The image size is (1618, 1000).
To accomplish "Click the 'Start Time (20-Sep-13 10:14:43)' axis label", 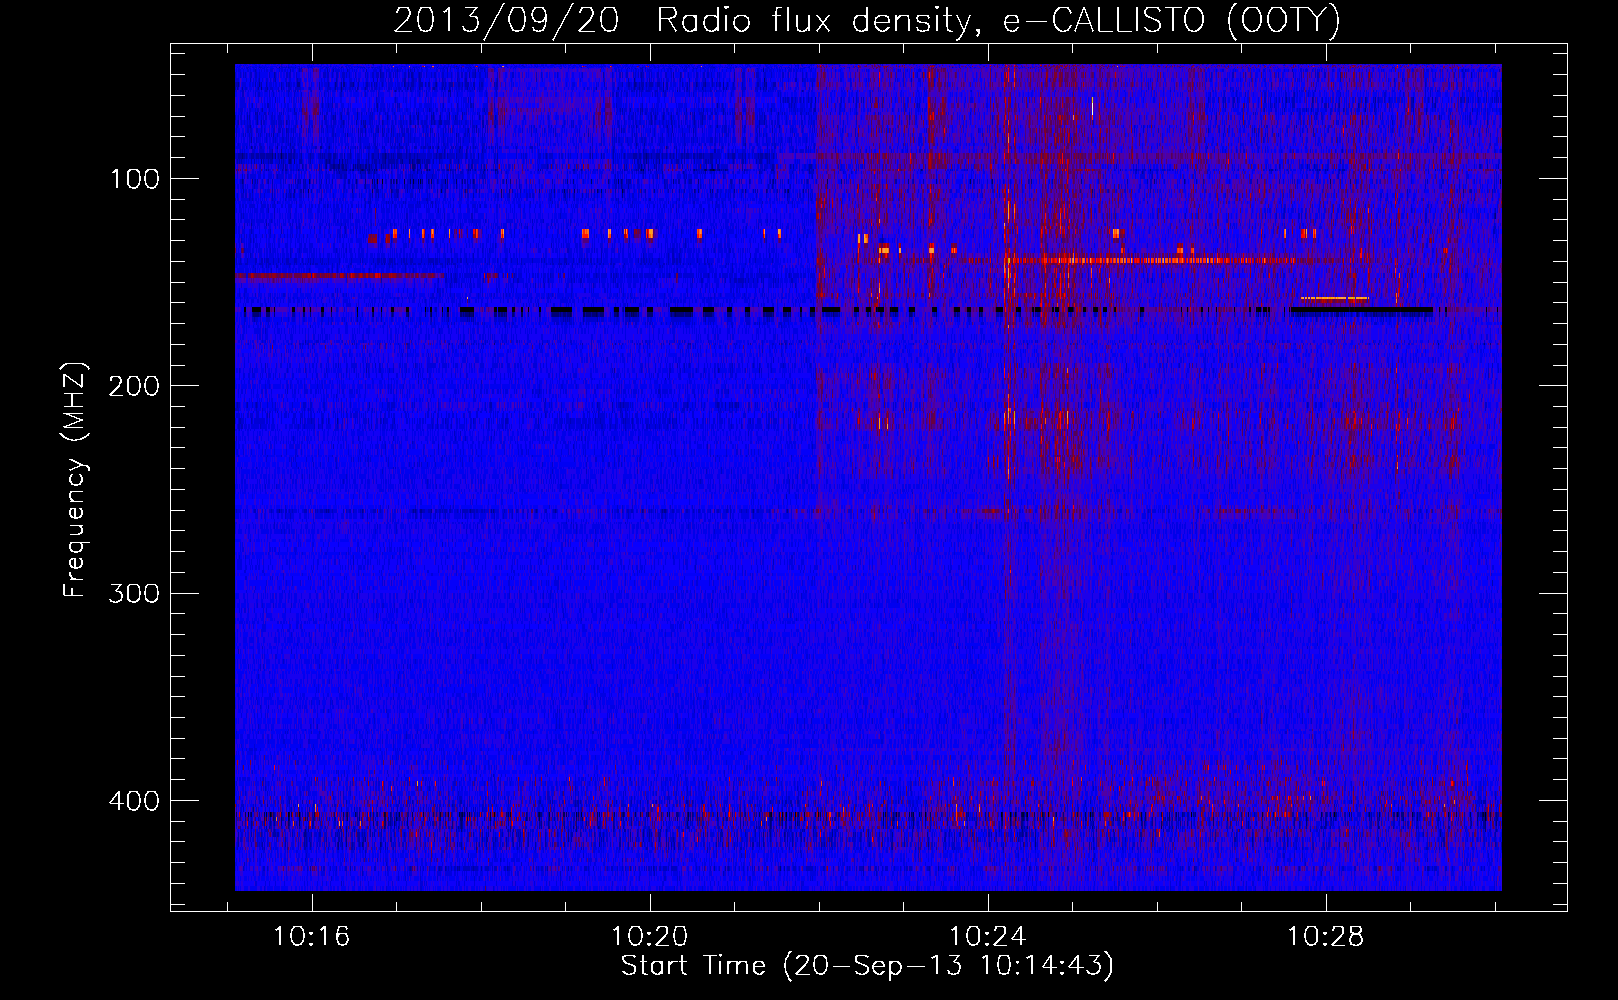I will [x=867, y=966].
